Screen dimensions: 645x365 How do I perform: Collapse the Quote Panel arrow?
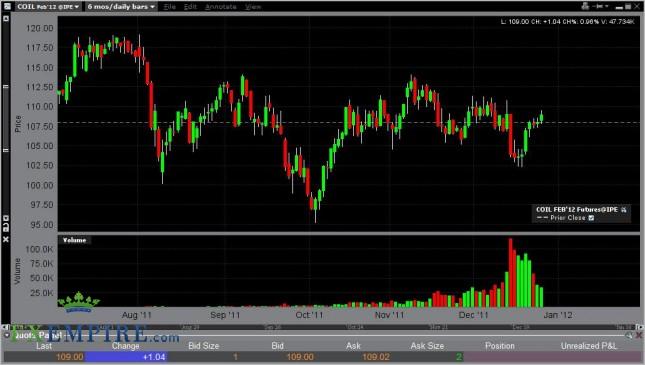tap(7, 335)
